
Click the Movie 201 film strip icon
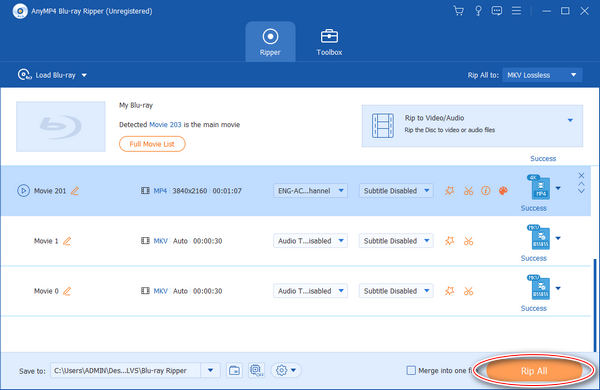point(145,191)
